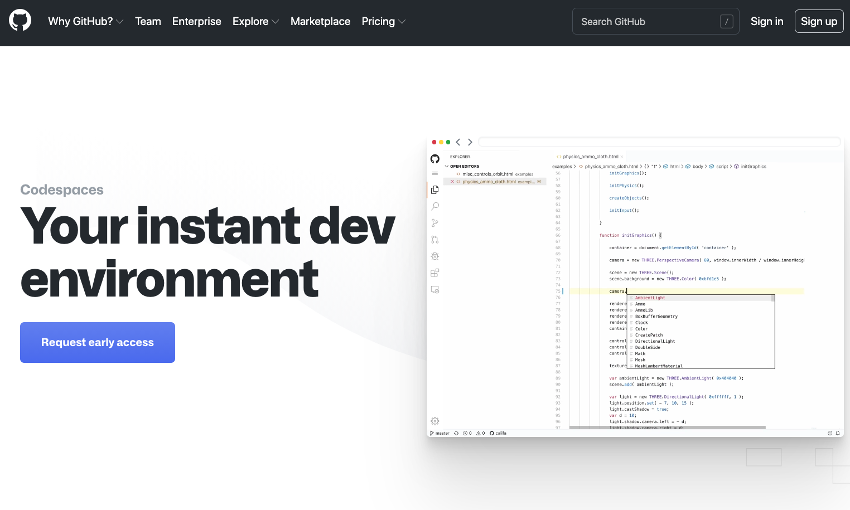
Task: Expand the Explore dropdown menu
Action: [255, 22]
